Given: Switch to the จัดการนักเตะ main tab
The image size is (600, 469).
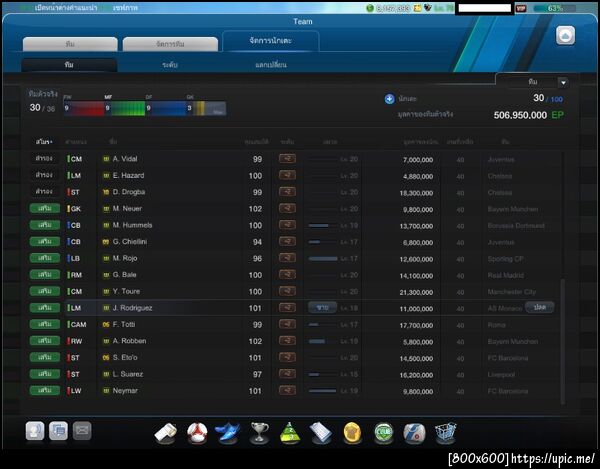Looking at the screenshot, I should pos(271,41).
